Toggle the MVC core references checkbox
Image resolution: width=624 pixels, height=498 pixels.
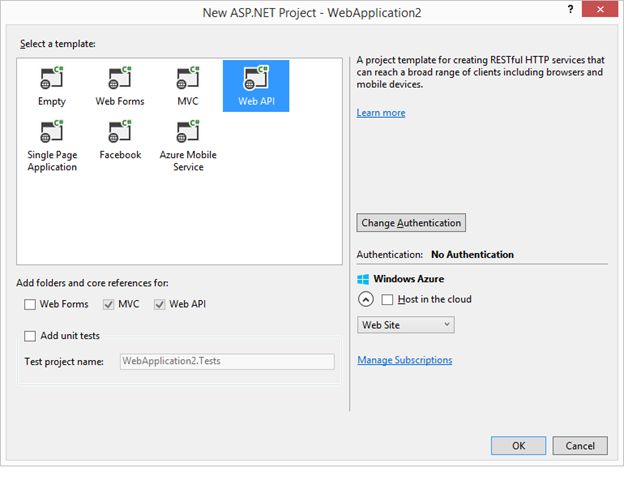(109, 305)
